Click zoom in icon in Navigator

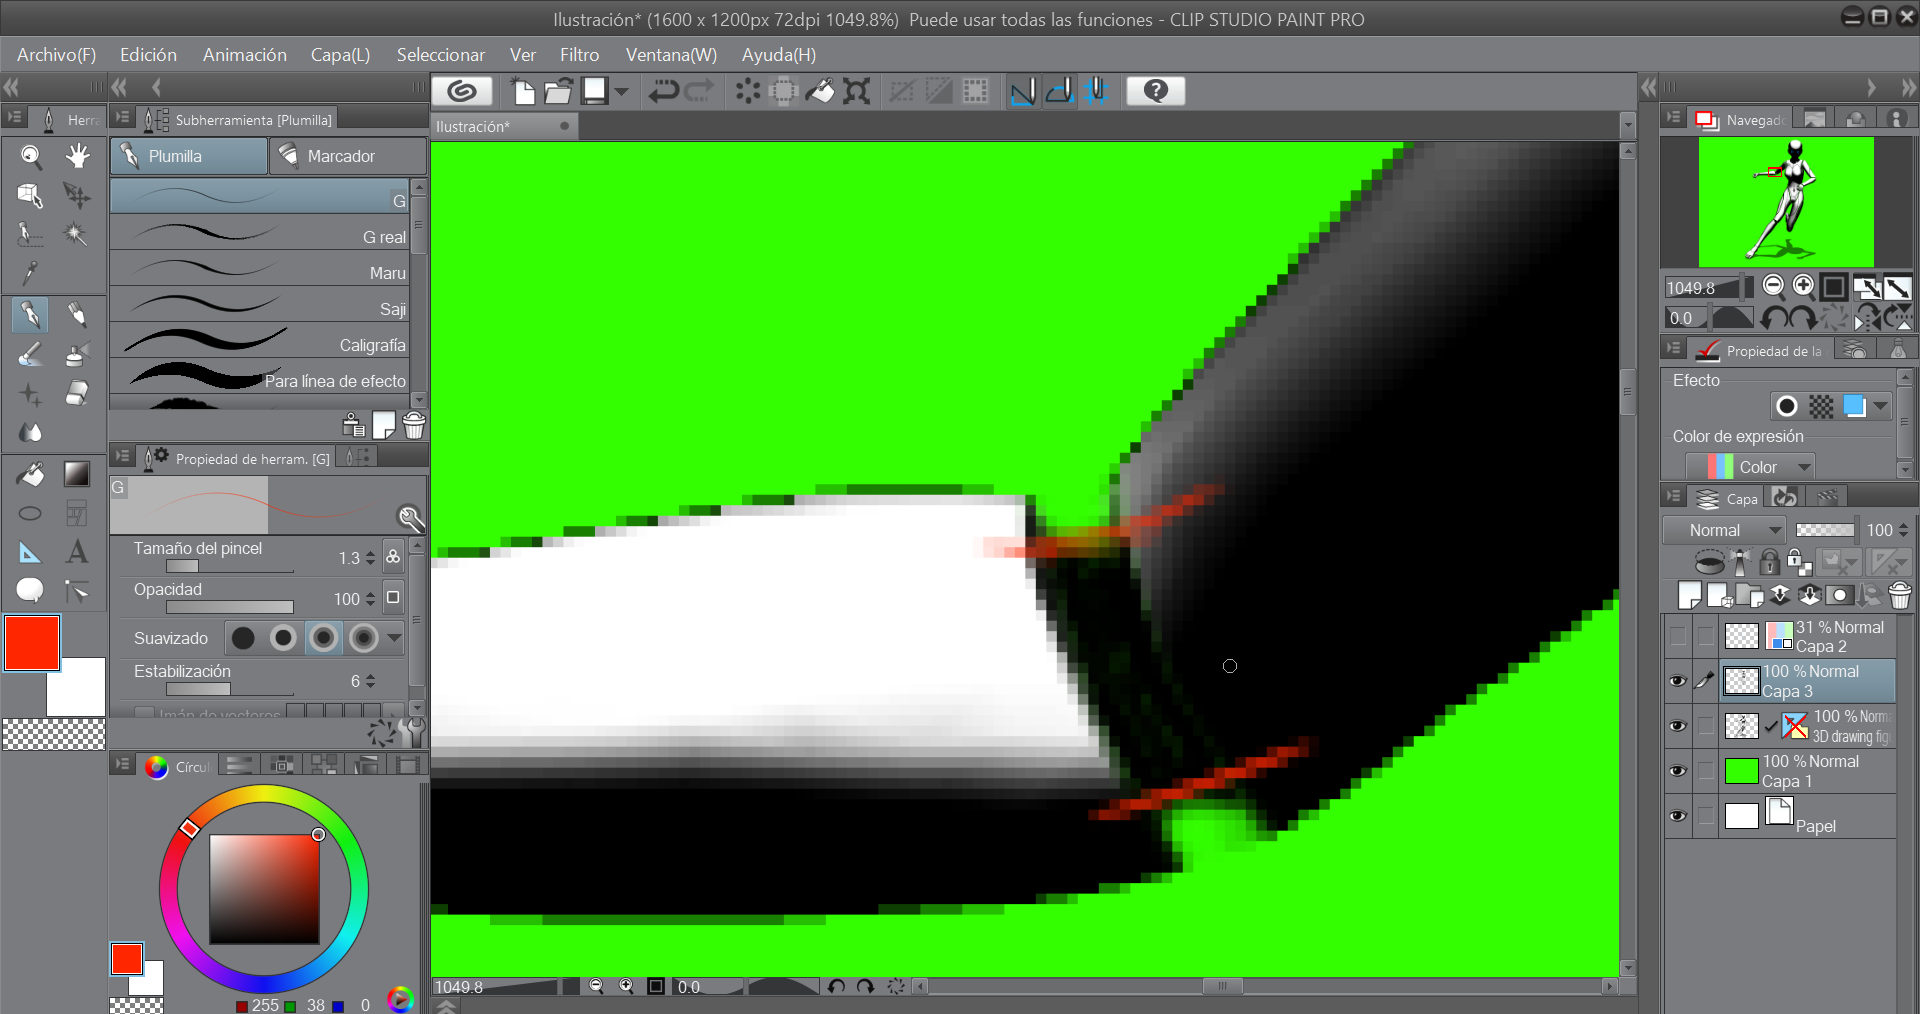coord(1803,287)
